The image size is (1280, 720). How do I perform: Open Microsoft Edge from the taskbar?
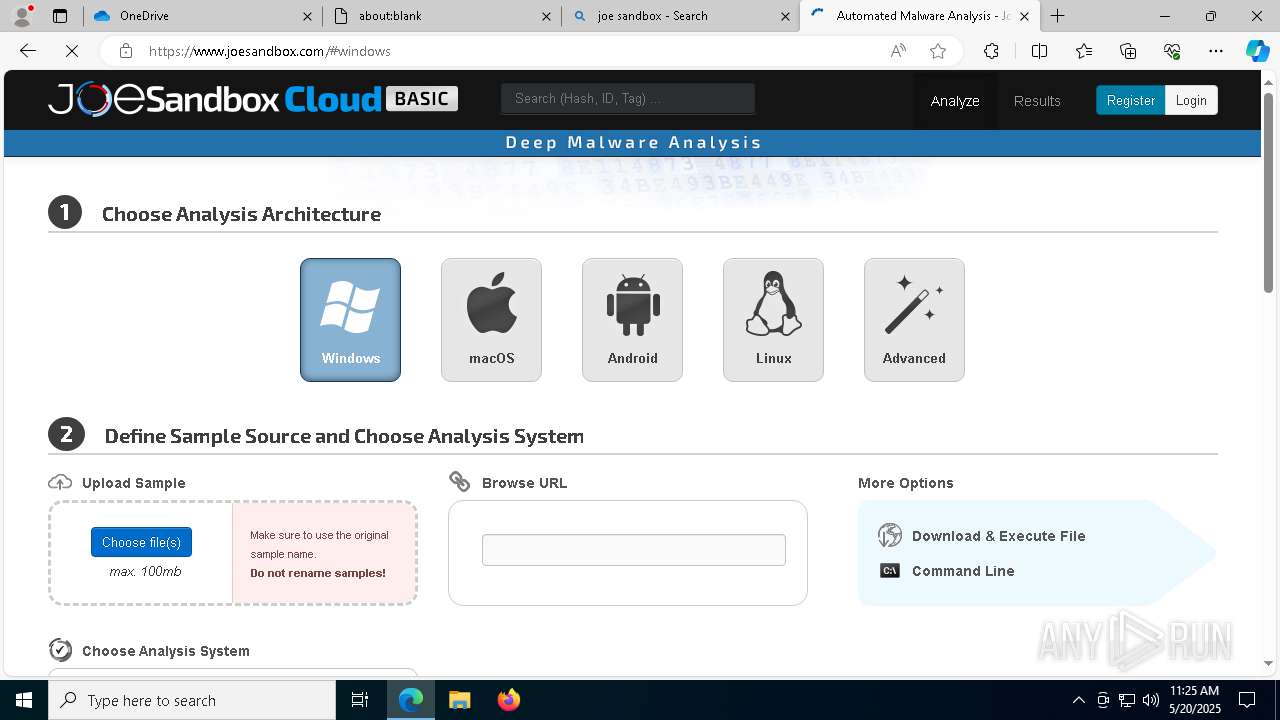click(411, 700)
